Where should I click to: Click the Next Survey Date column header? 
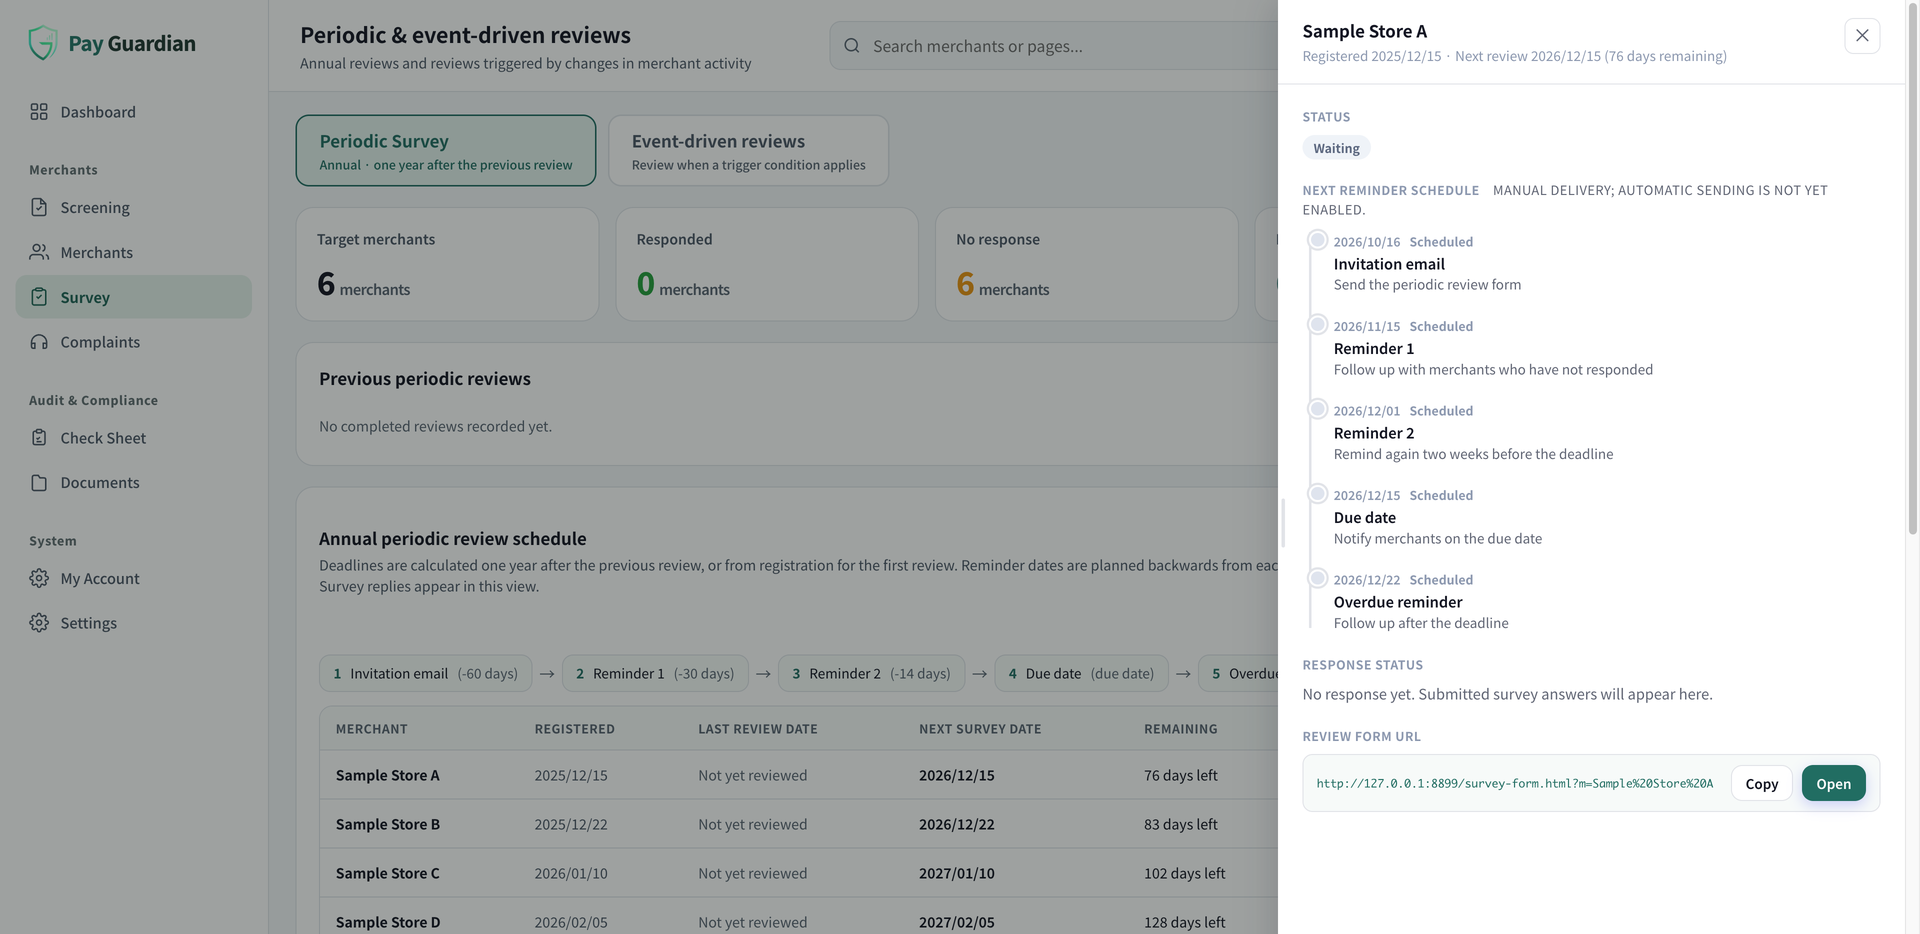[980, 729]
